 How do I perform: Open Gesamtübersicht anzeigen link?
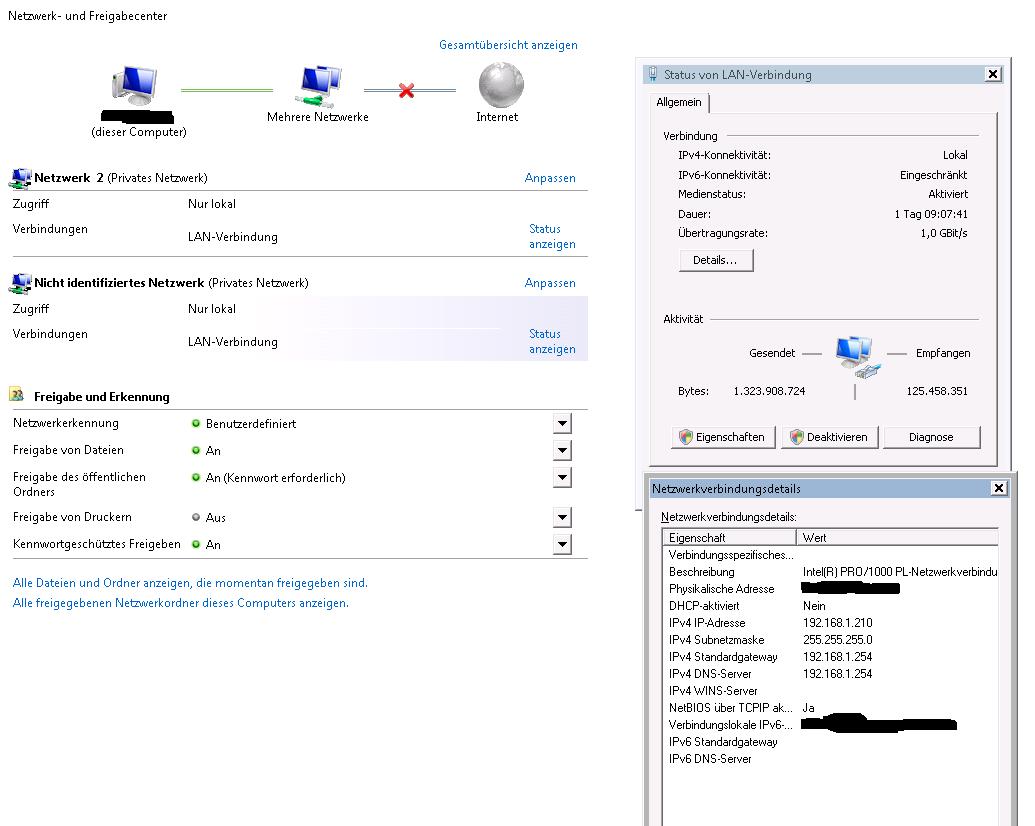click(x=508, y=45)
